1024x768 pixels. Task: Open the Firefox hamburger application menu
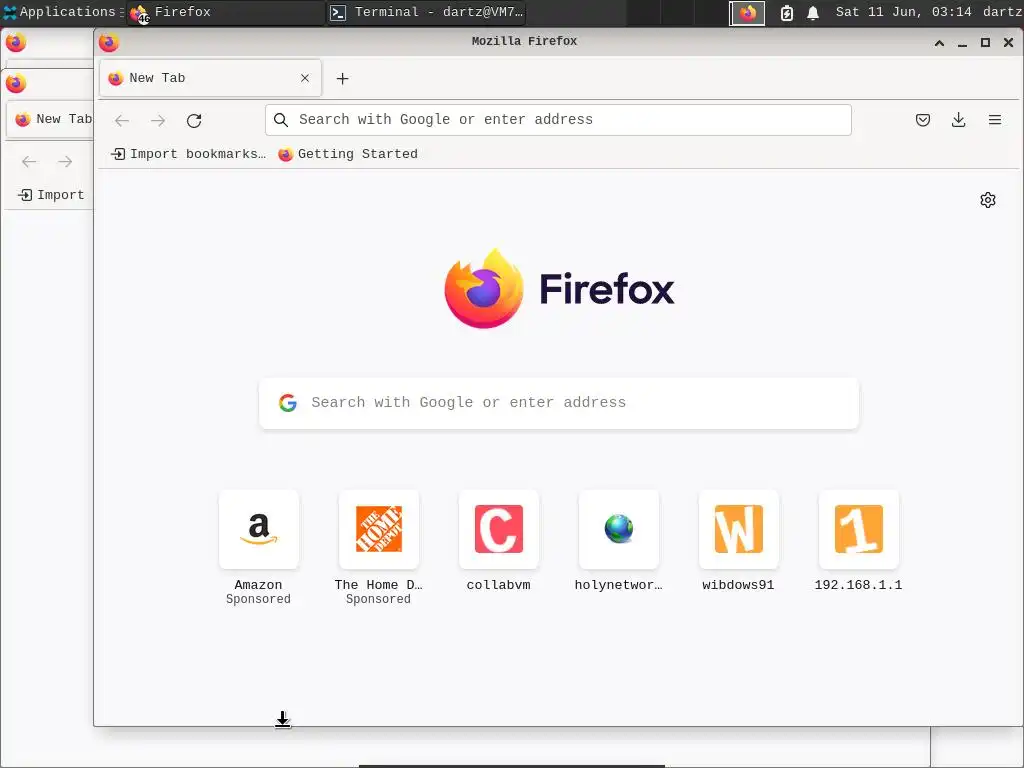[x=995, y=120]
